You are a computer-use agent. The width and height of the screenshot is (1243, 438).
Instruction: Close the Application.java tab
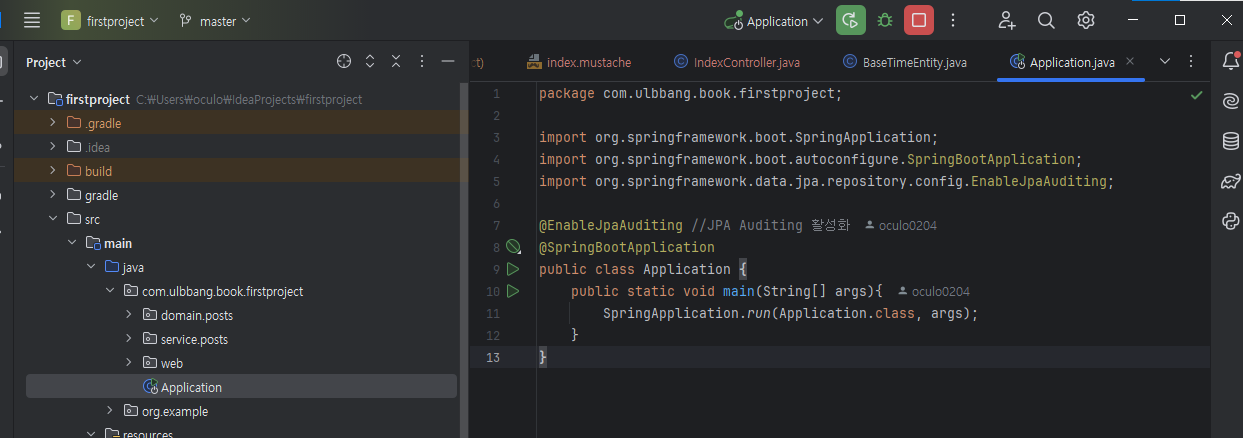coord(1130,62)
